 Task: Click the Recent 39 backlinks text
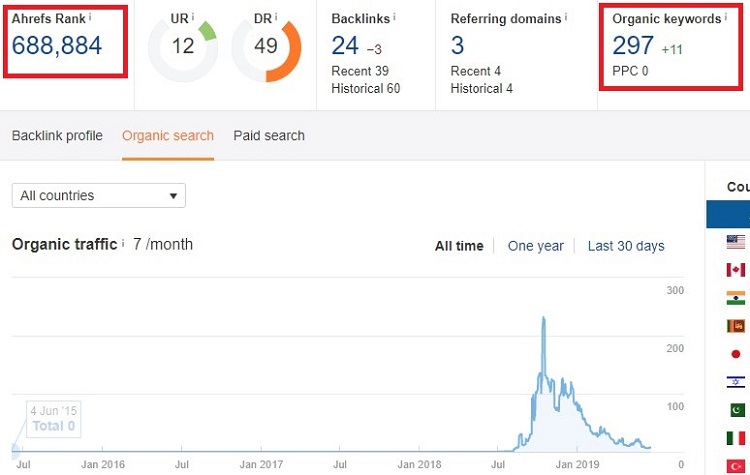360,71
